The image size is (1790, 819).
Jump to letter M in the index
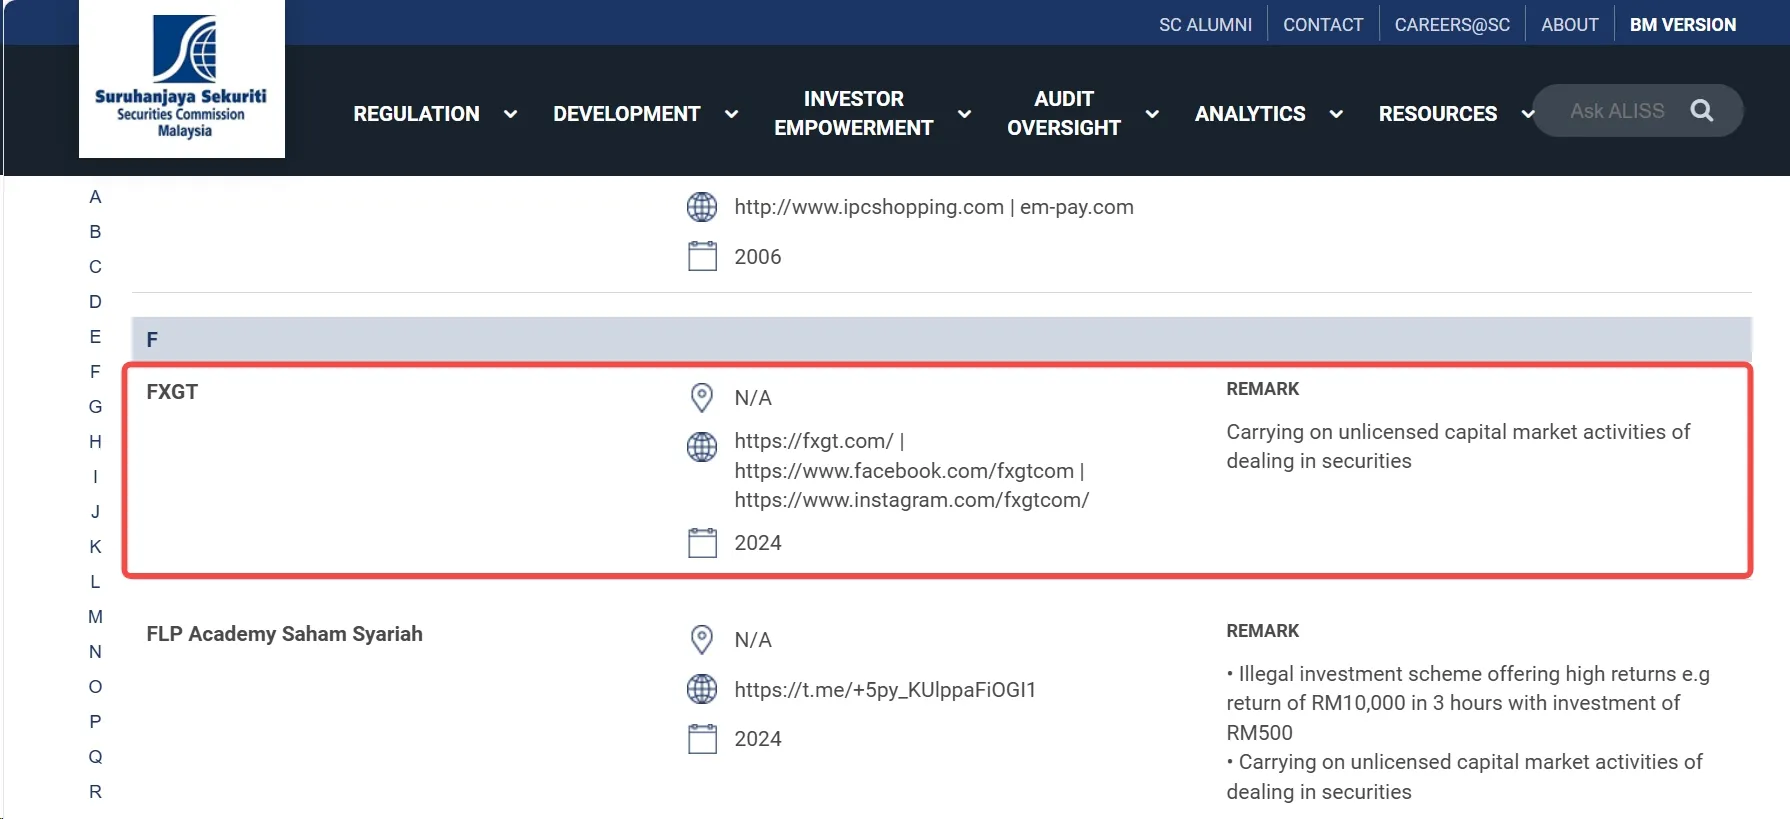click(x=95, y=617)
